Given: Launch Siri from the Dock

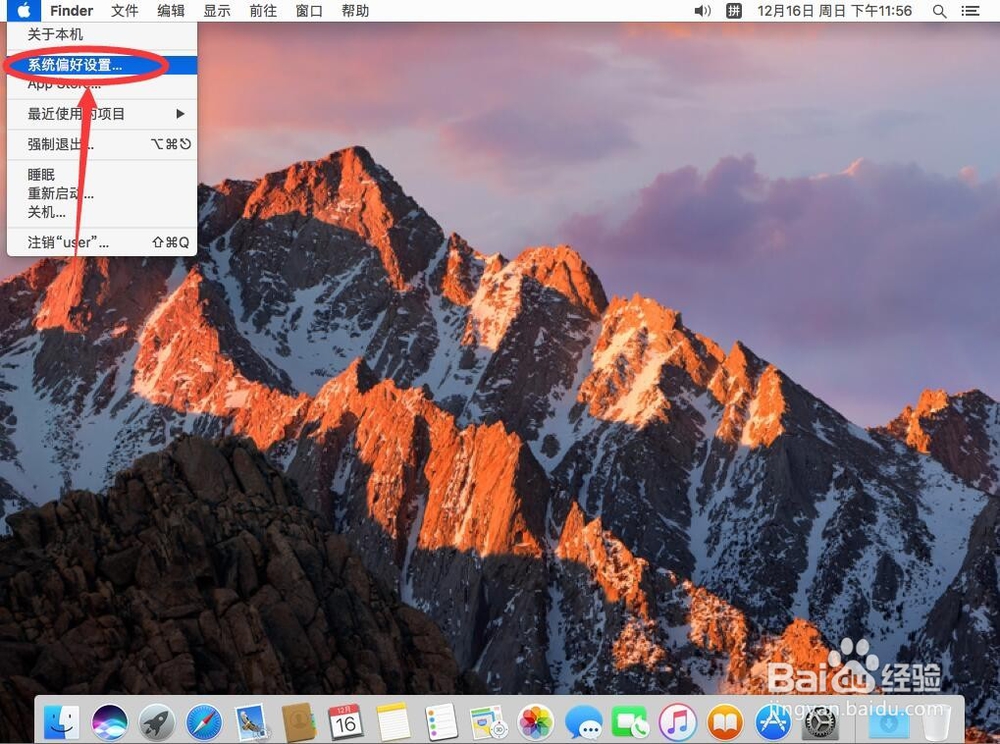Looking at the screenshot, I should click(x=110, y=722).
